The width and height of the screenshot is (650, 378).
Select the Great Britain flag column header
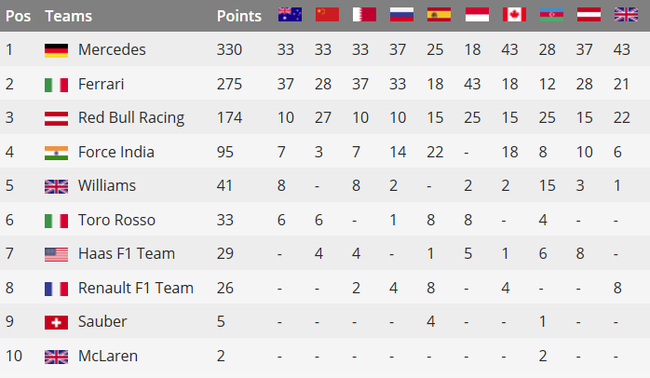626,15
